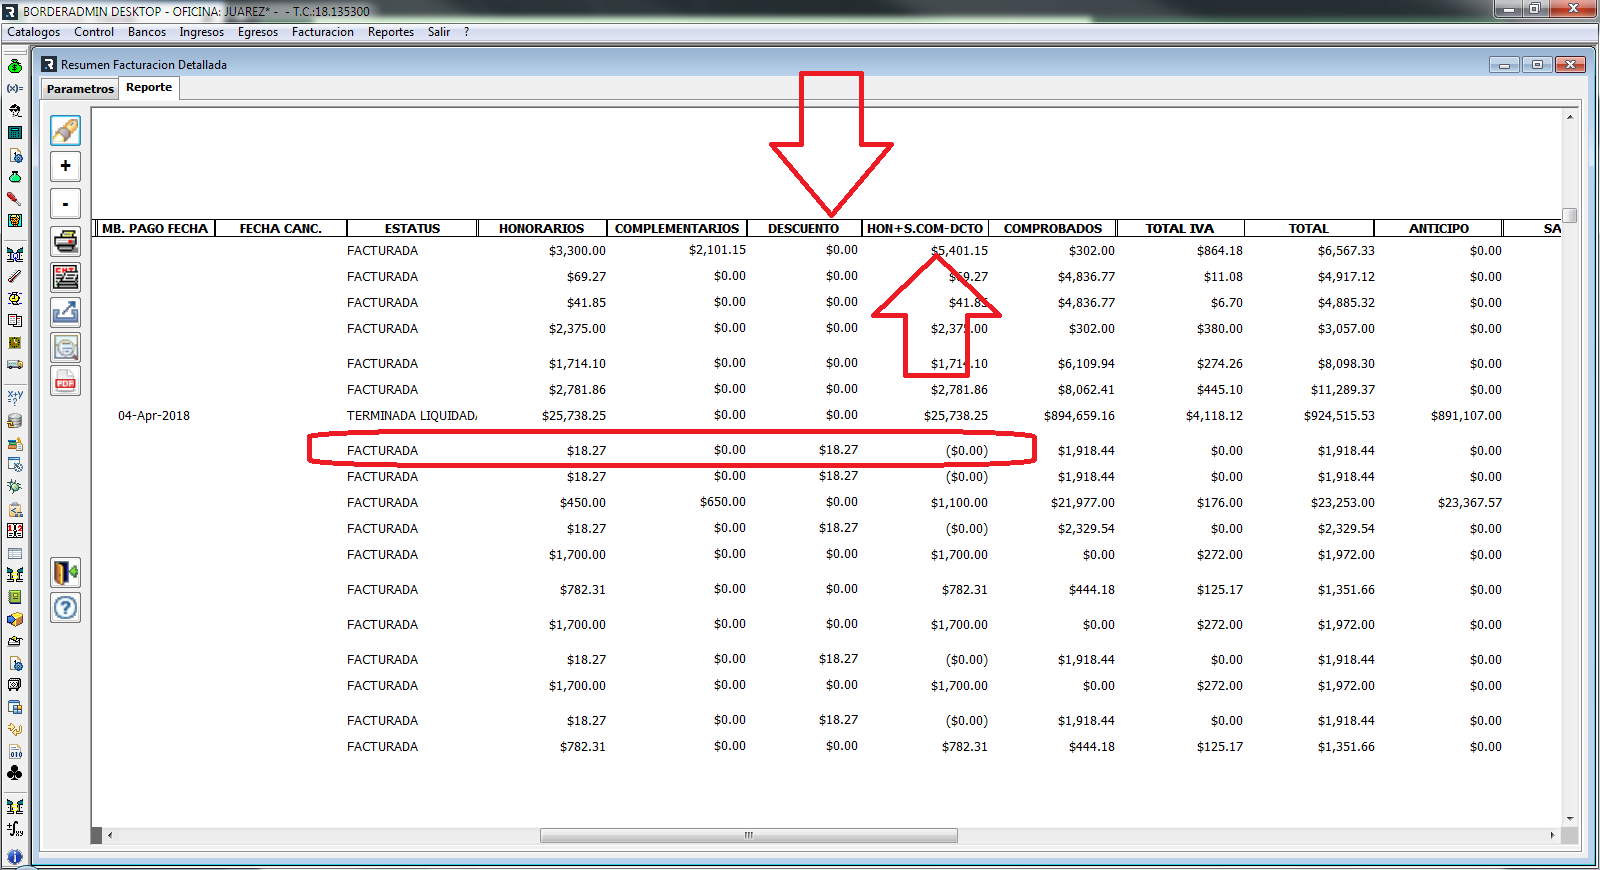Click the $924,515.53 total value
Viewport: 1600px width, 870px height.
click(x=1339, y=416)
